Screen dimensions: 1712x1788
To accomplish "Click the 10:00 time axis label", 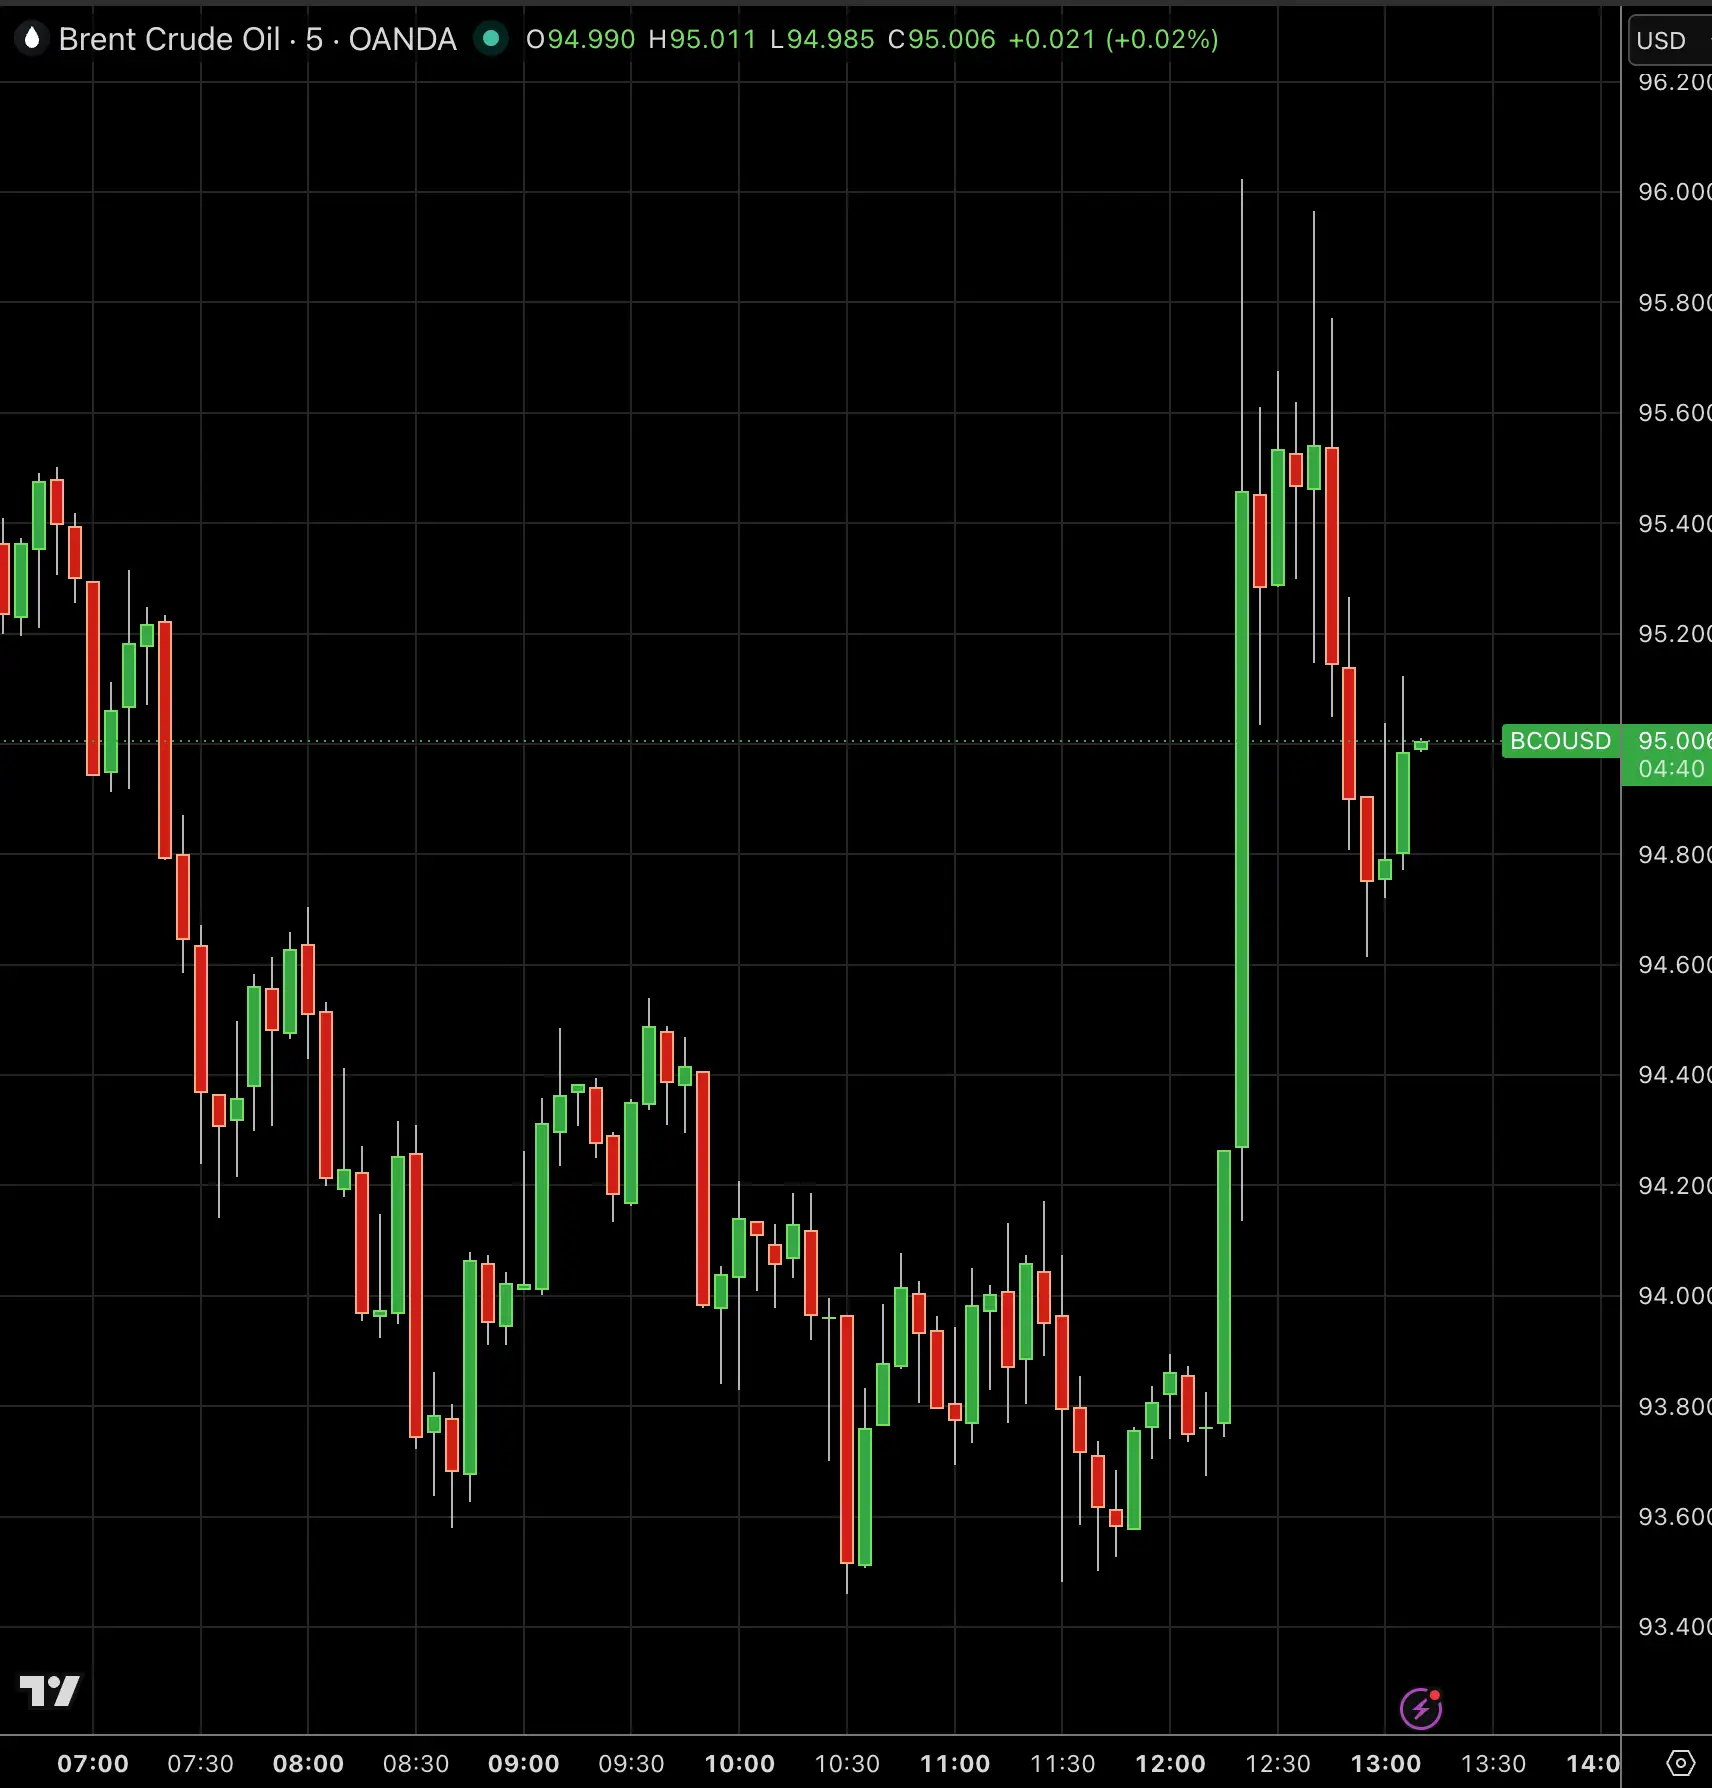I will 740,1763.
